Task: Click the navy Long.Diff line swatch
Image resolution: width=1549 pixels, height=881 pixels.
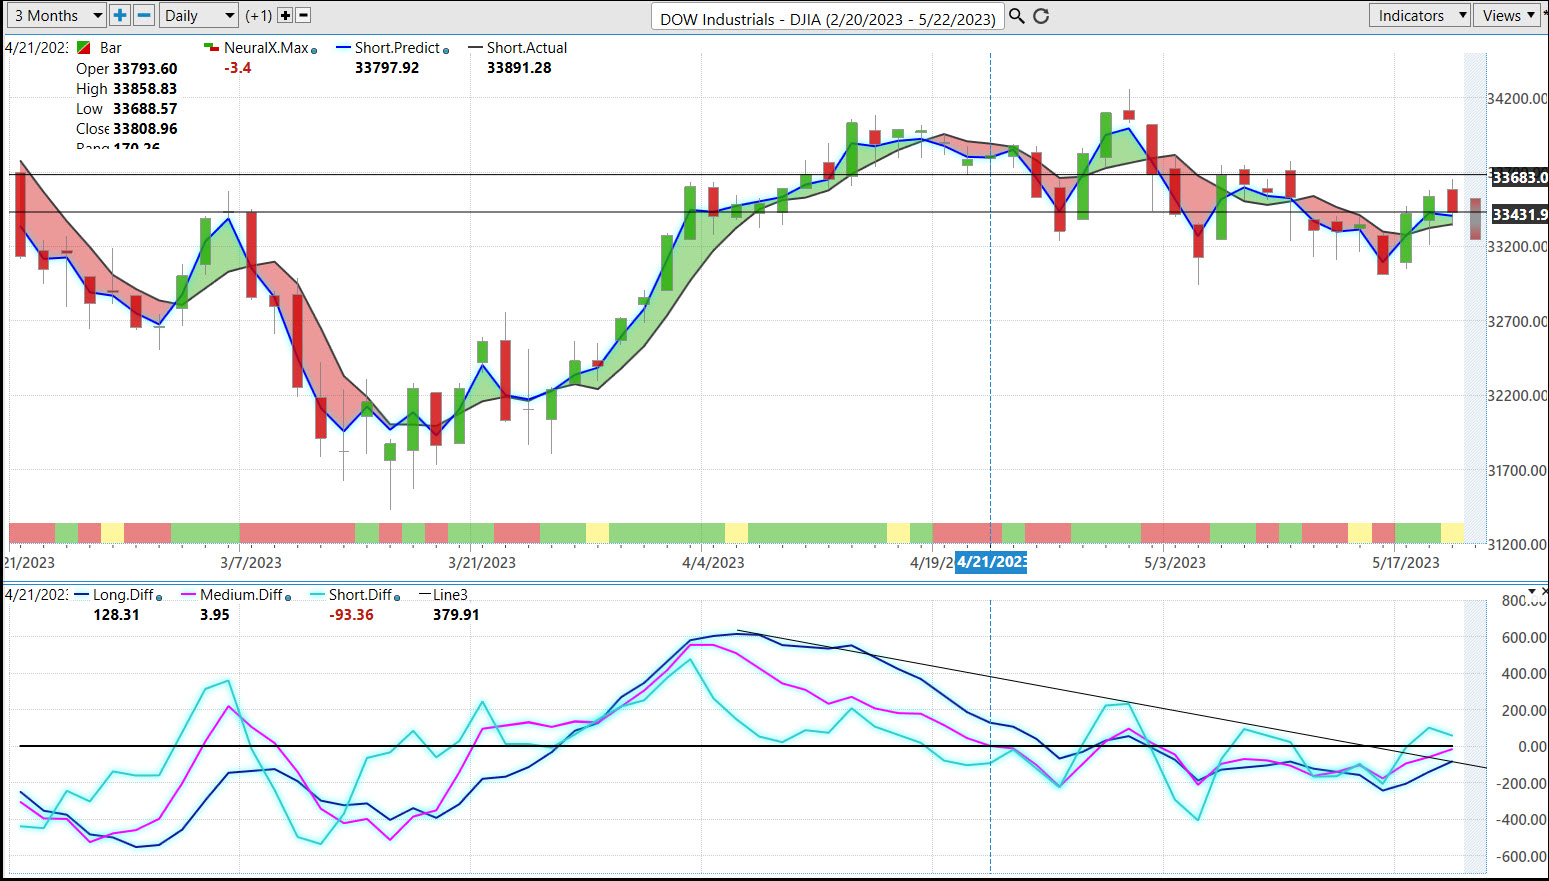Action: [82, 594]
